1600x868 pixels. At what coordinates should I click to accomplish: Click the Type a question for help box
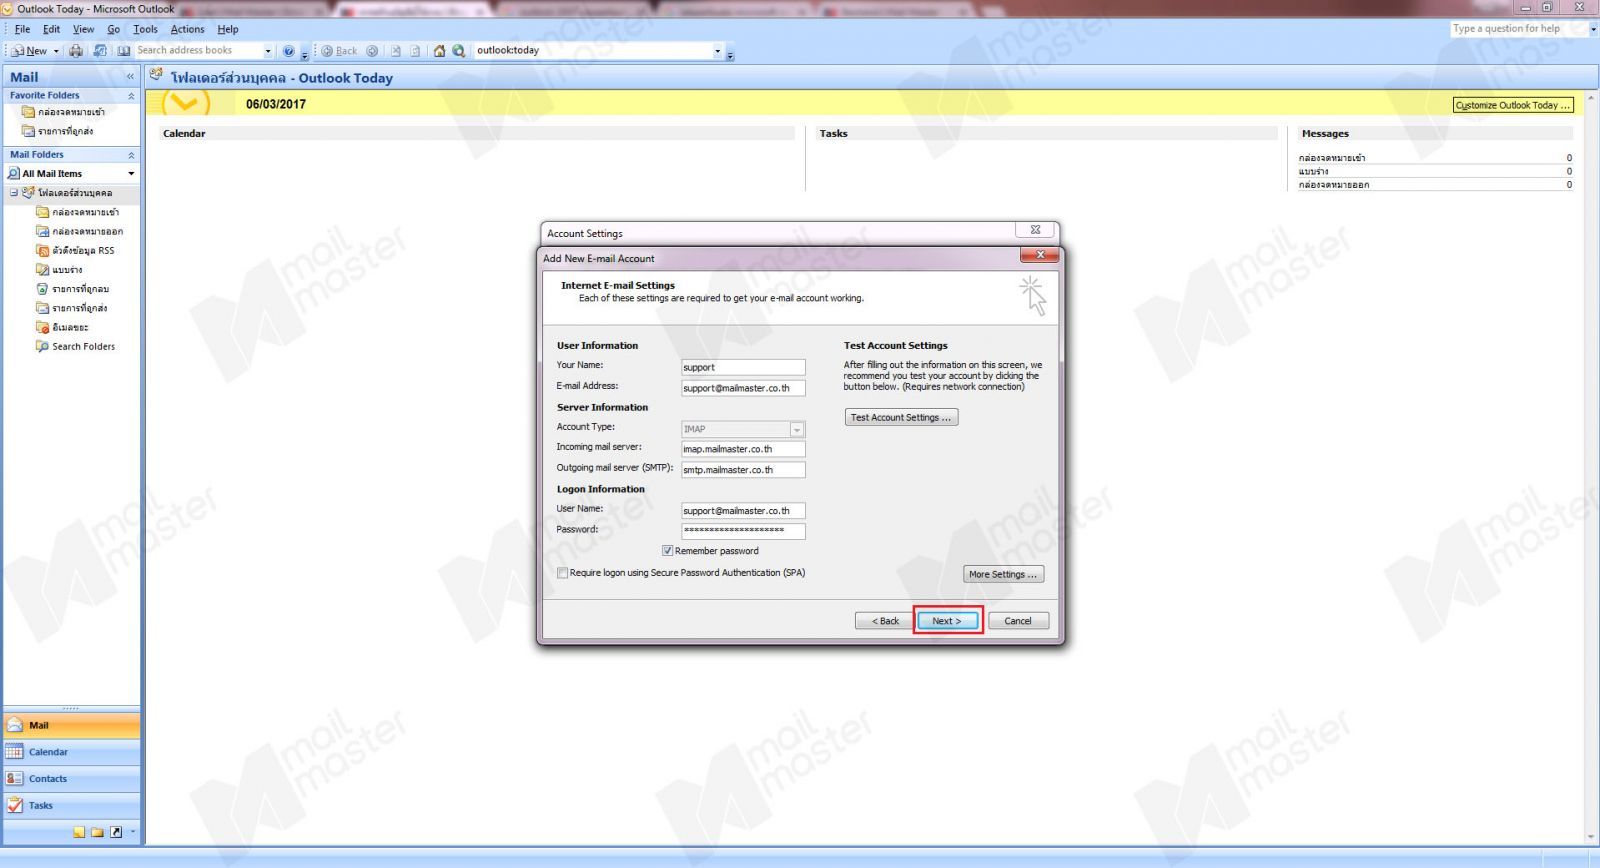1517,29
